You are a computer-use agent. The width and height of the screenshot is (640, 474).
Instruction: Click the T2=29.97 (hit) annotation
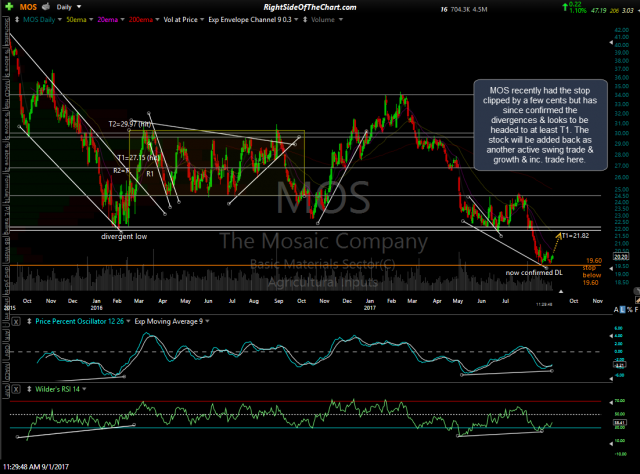[x=130, y=124]
